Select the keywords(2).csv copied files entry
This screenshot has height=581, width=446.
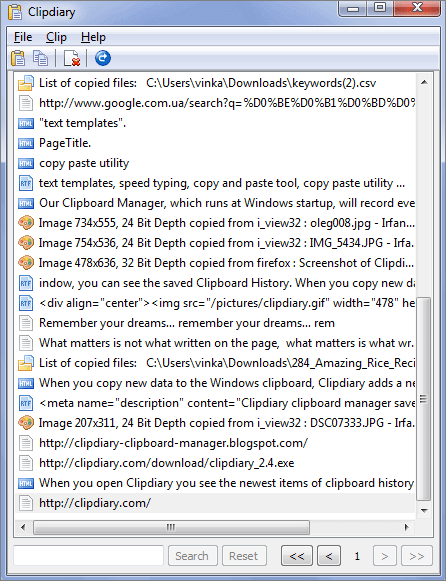click(216, 83)
